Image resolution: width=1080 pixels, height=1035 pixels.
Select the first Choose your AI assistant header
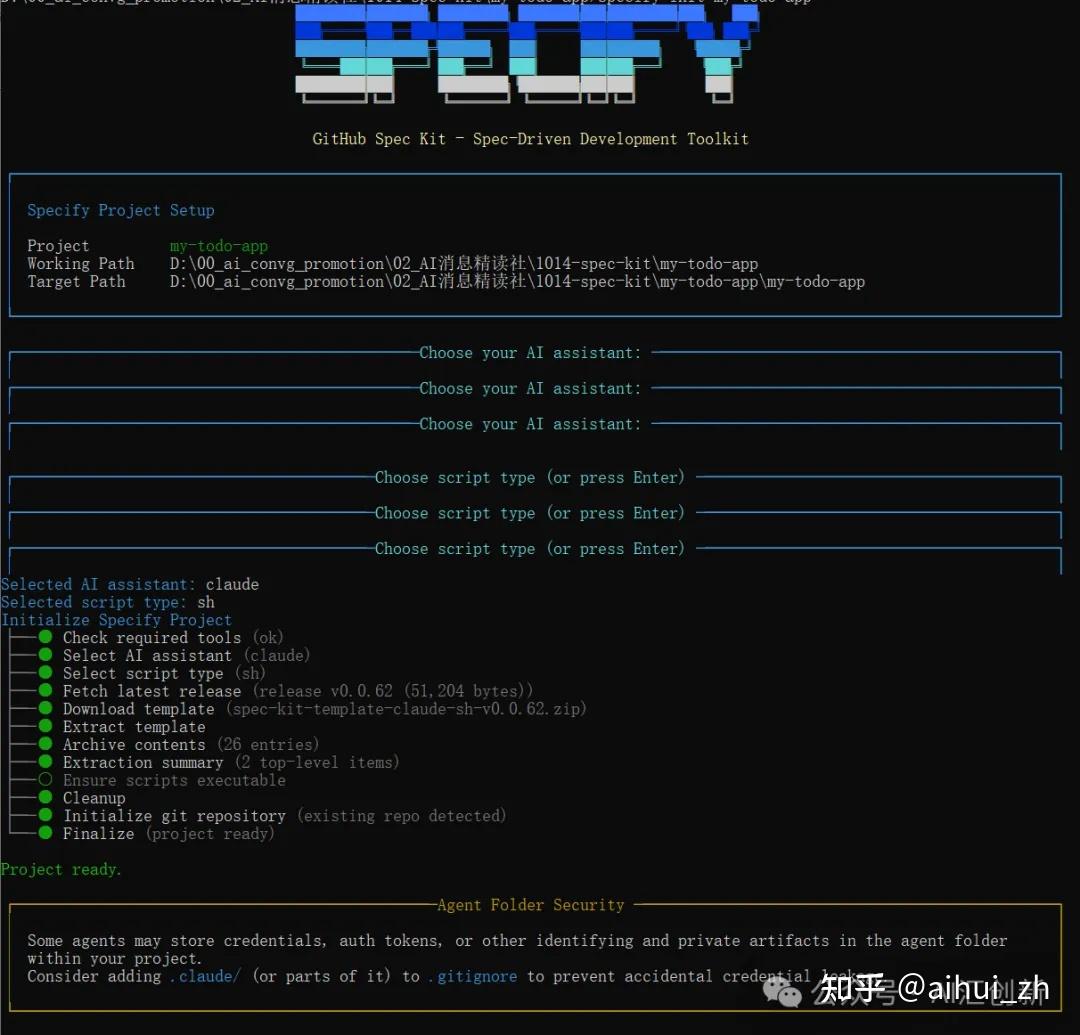point(531,352)
